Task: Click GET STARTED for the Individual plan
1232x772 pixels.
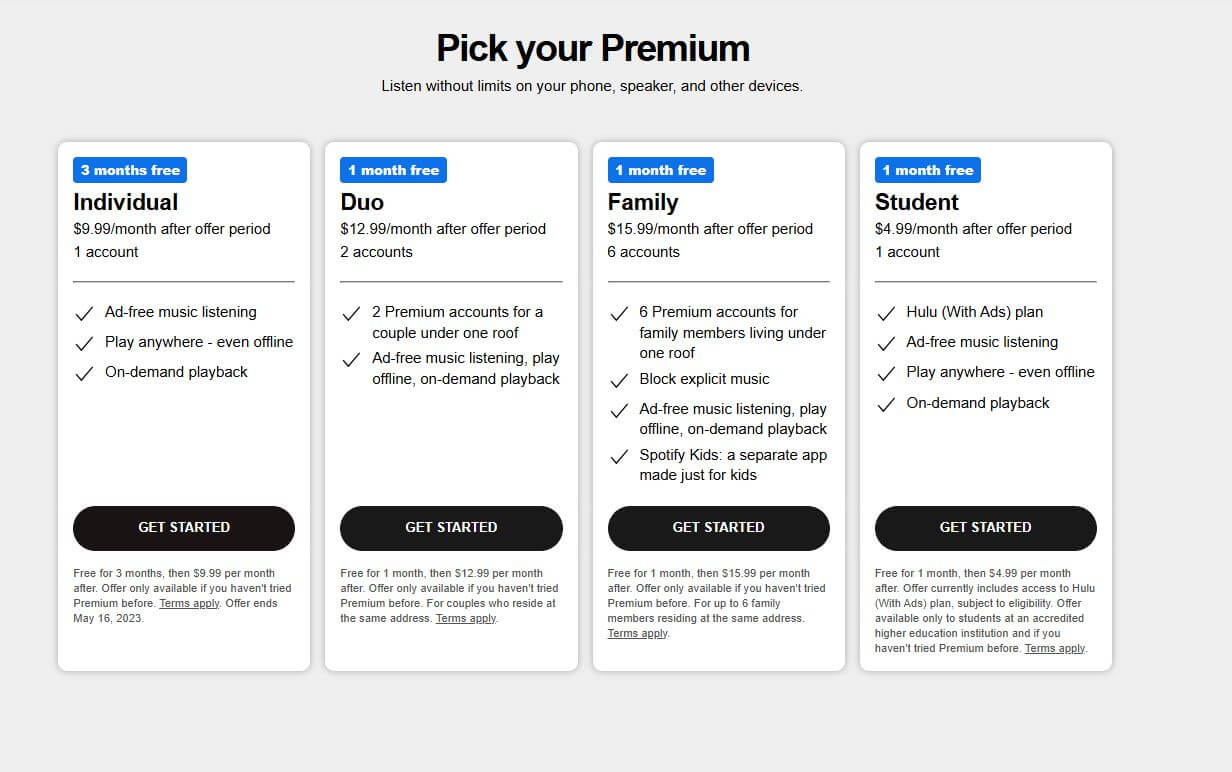Action: click(183, 527)
